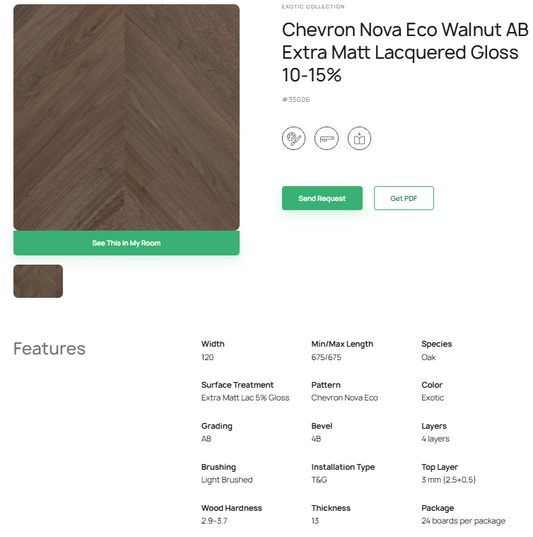This screenshot has height=537, width=533.
Task: Click the Exotic Collection label
Action: [x=313, y=7]
